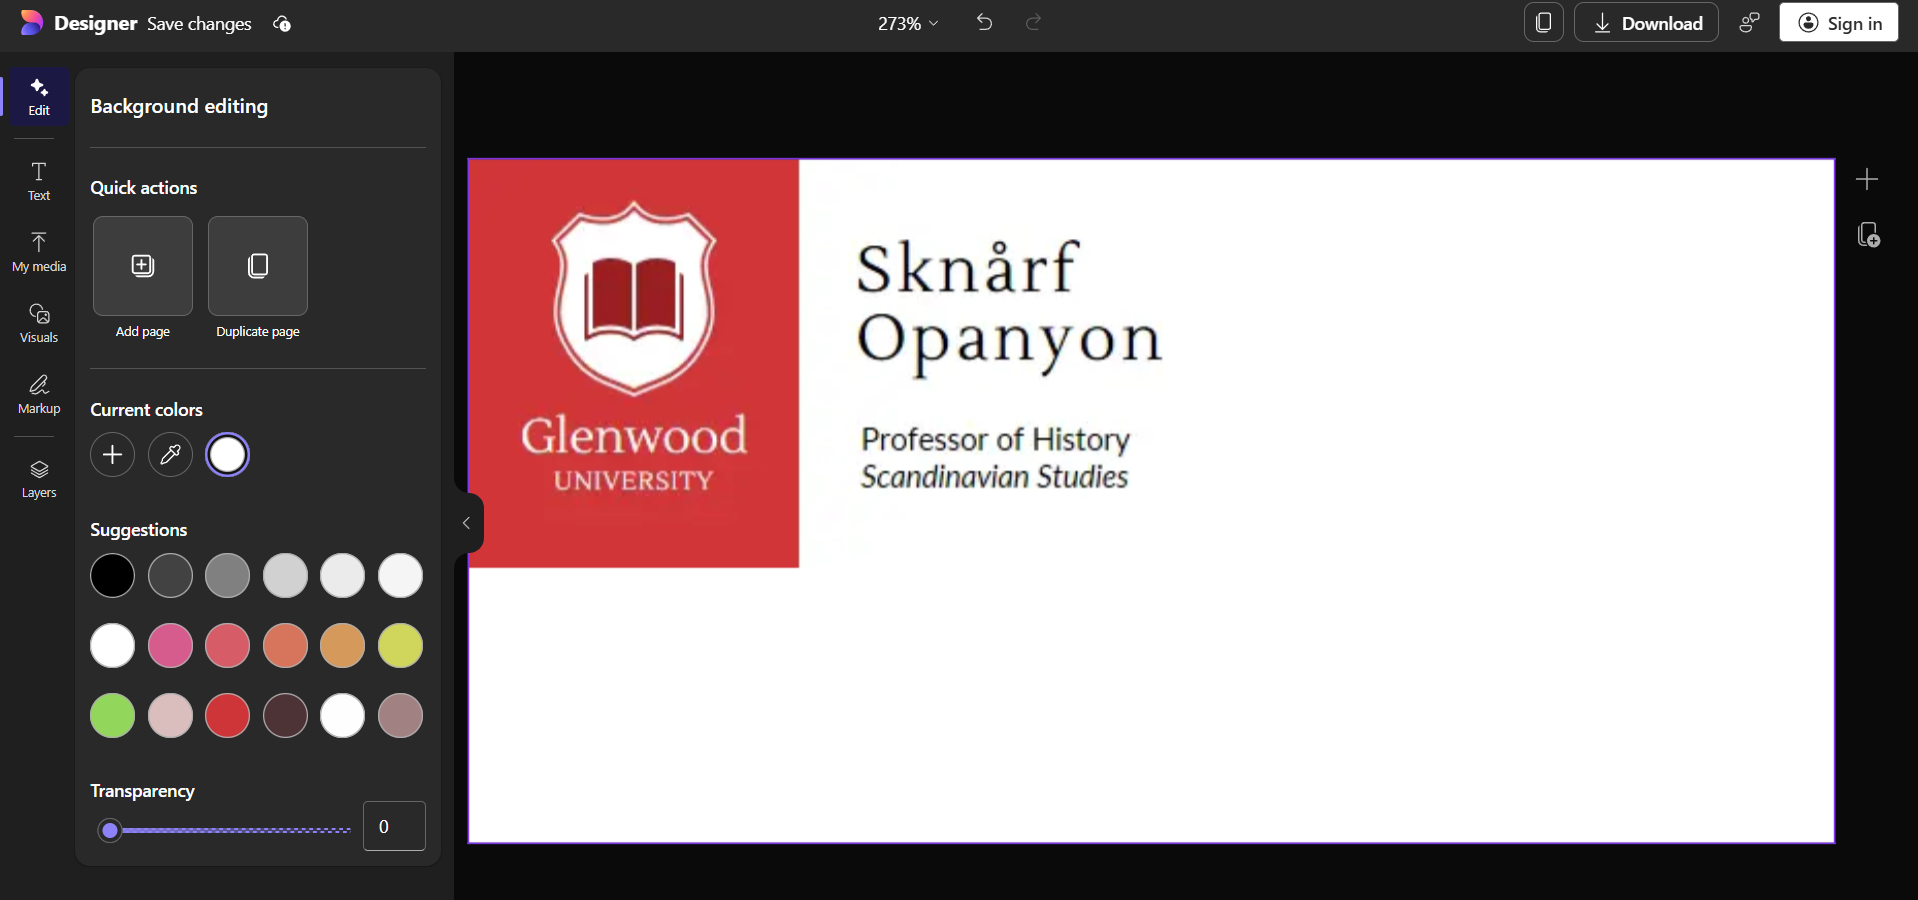
Task: Open My media in the sidebar
Action: point(39,252)
